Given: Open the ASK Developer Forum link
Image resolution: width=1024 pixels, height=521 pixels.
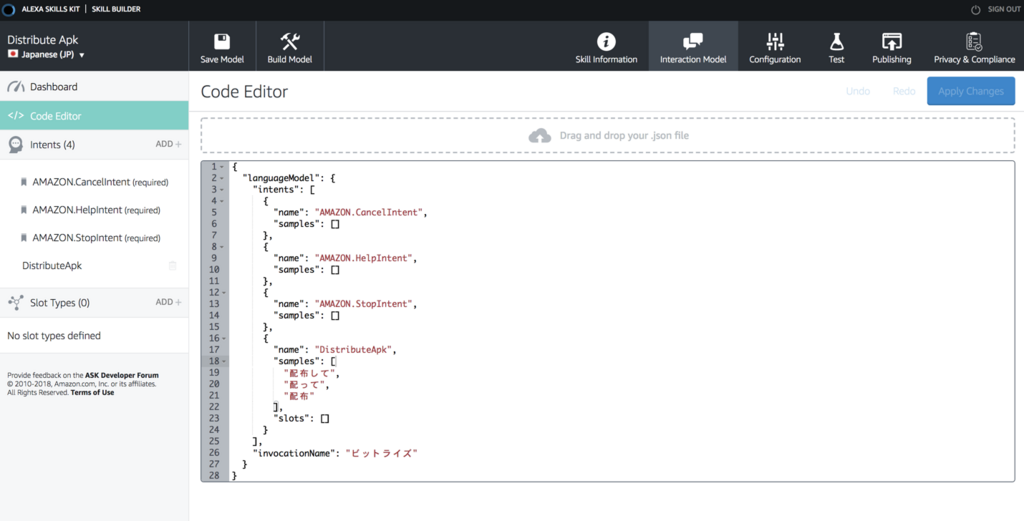Looking at the screenshot, I should [121, 375].
